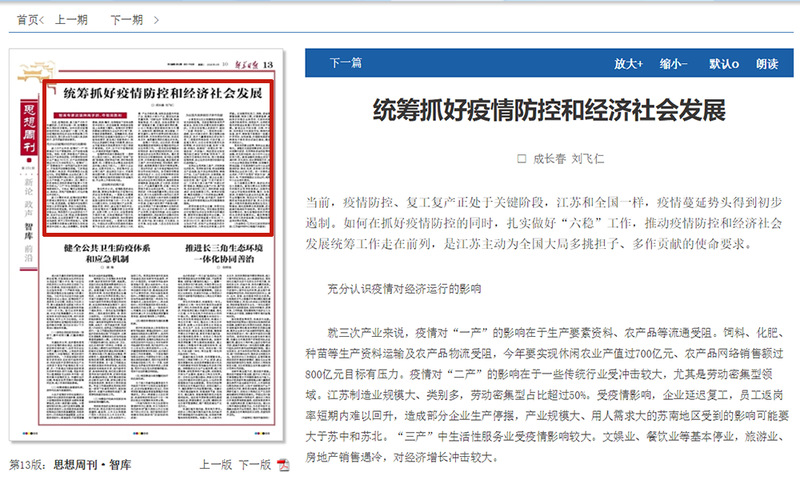Click the main article title 统筹抓好疫情防控和经济社会发展
800x480 pixels.
[548, 110]
